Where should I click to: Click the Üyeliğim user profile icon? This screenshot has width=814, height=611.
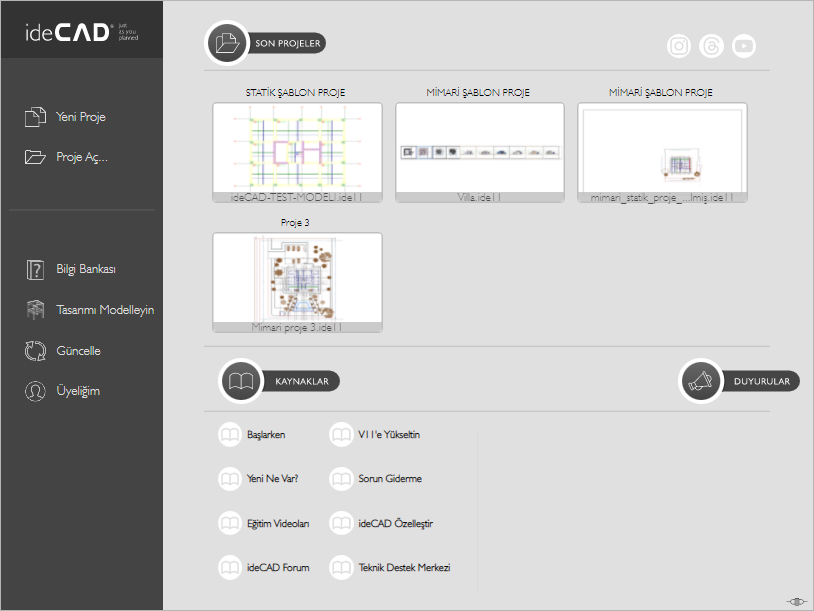35,391
